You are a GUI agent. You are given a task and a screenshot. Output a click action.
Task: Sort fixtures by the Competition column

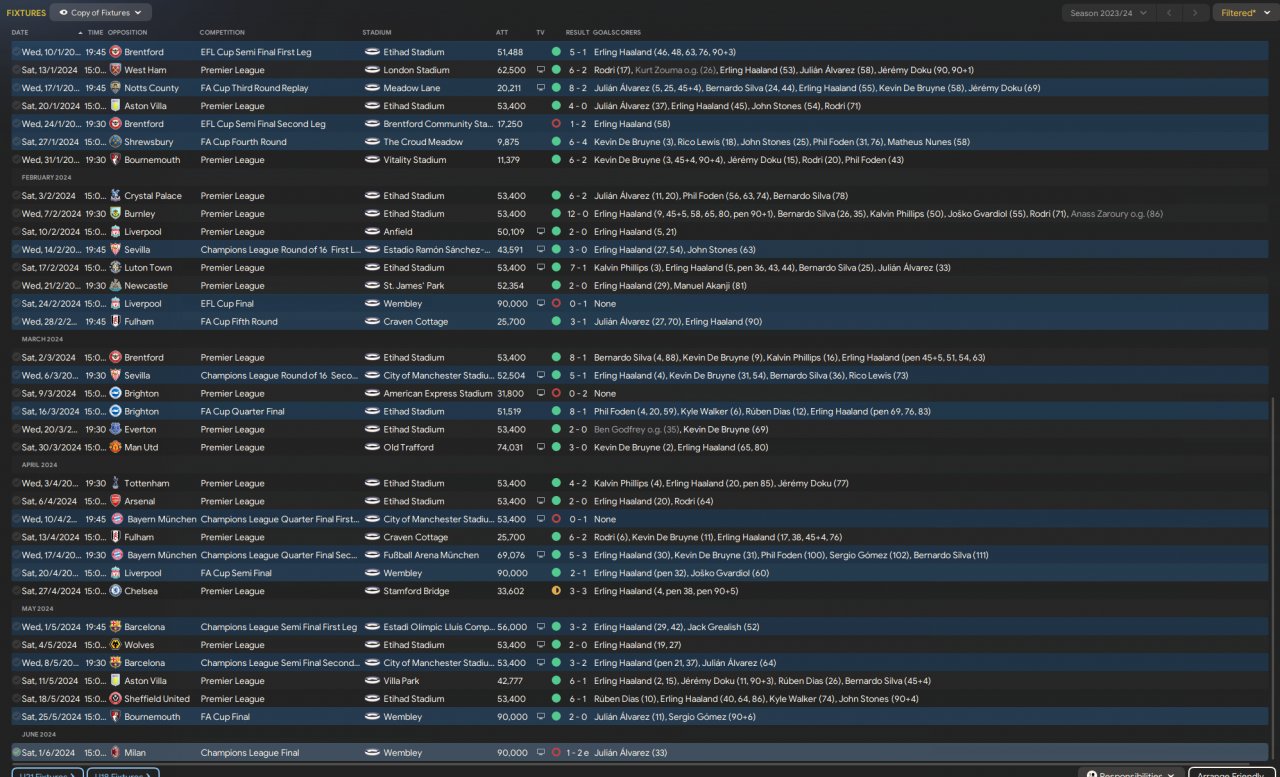(222, 33)
